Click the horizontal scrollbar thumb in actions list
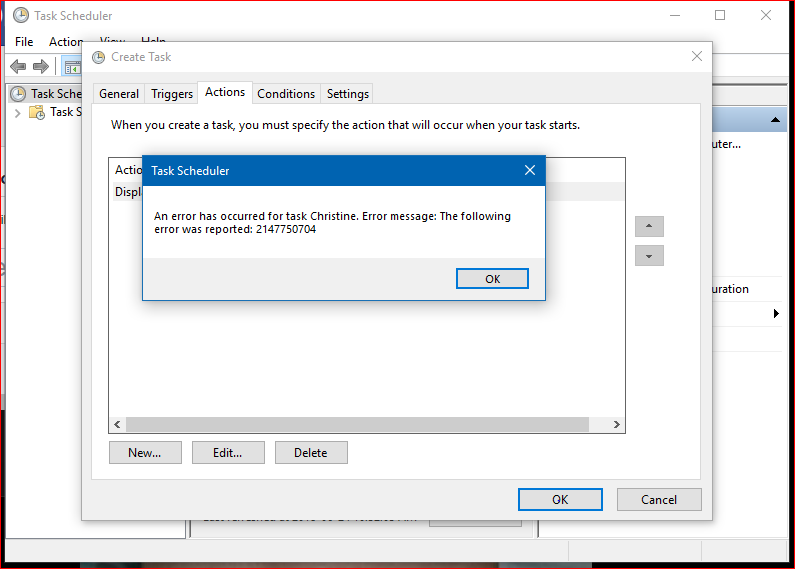This screenshot has width=795, height=569. point(357,424)
